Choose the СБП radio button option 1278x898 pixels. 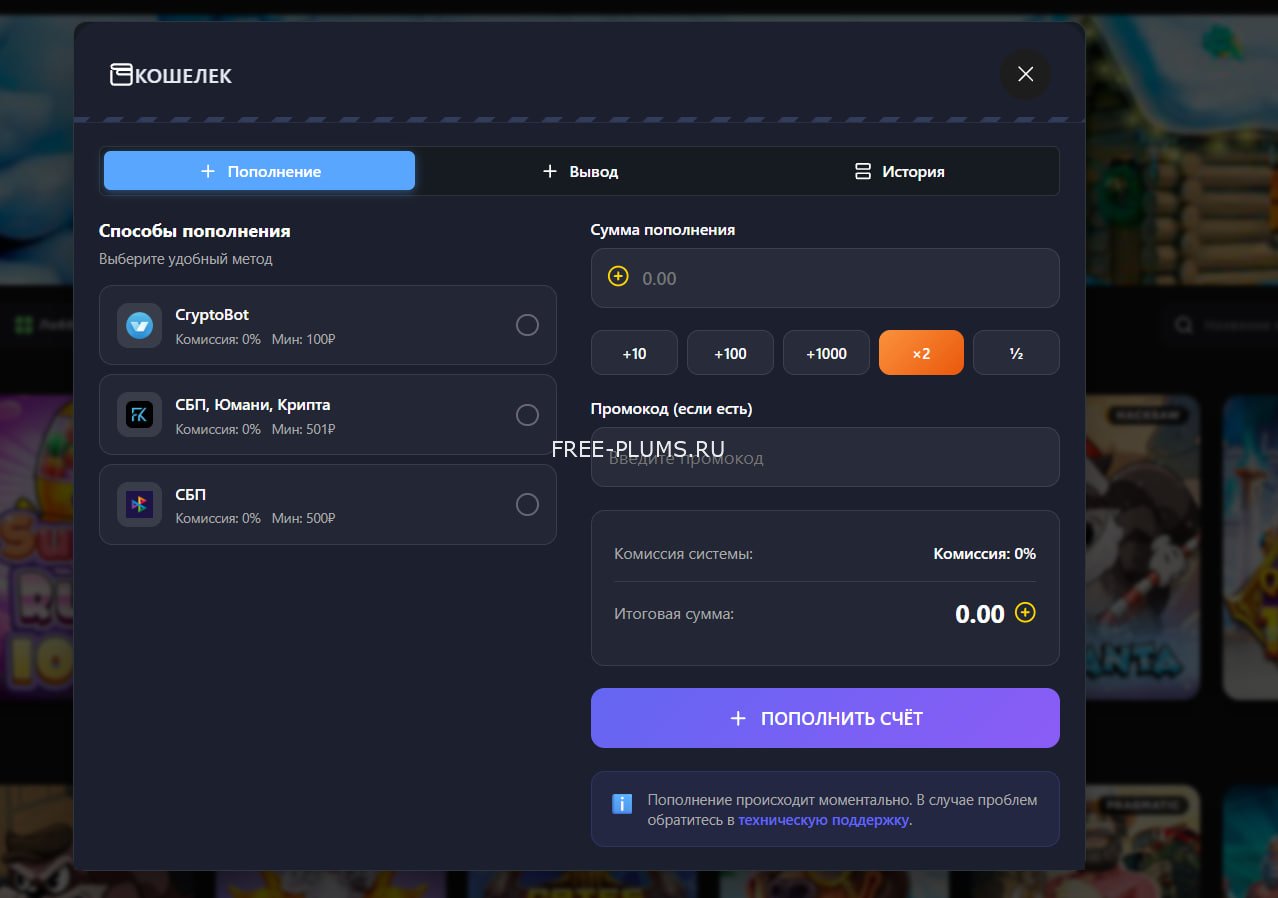527,504
